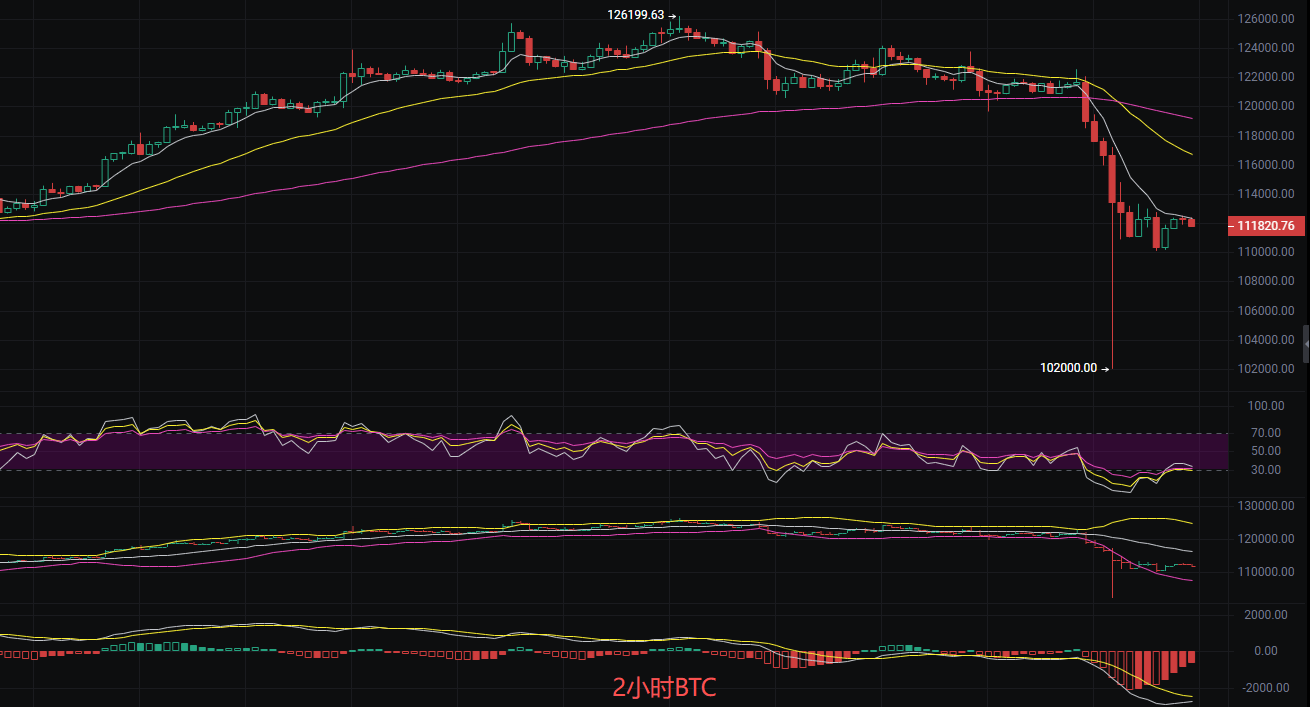
Task: Expand the collapsed right side panel arrow
Action: click(x=1305, y=344)
